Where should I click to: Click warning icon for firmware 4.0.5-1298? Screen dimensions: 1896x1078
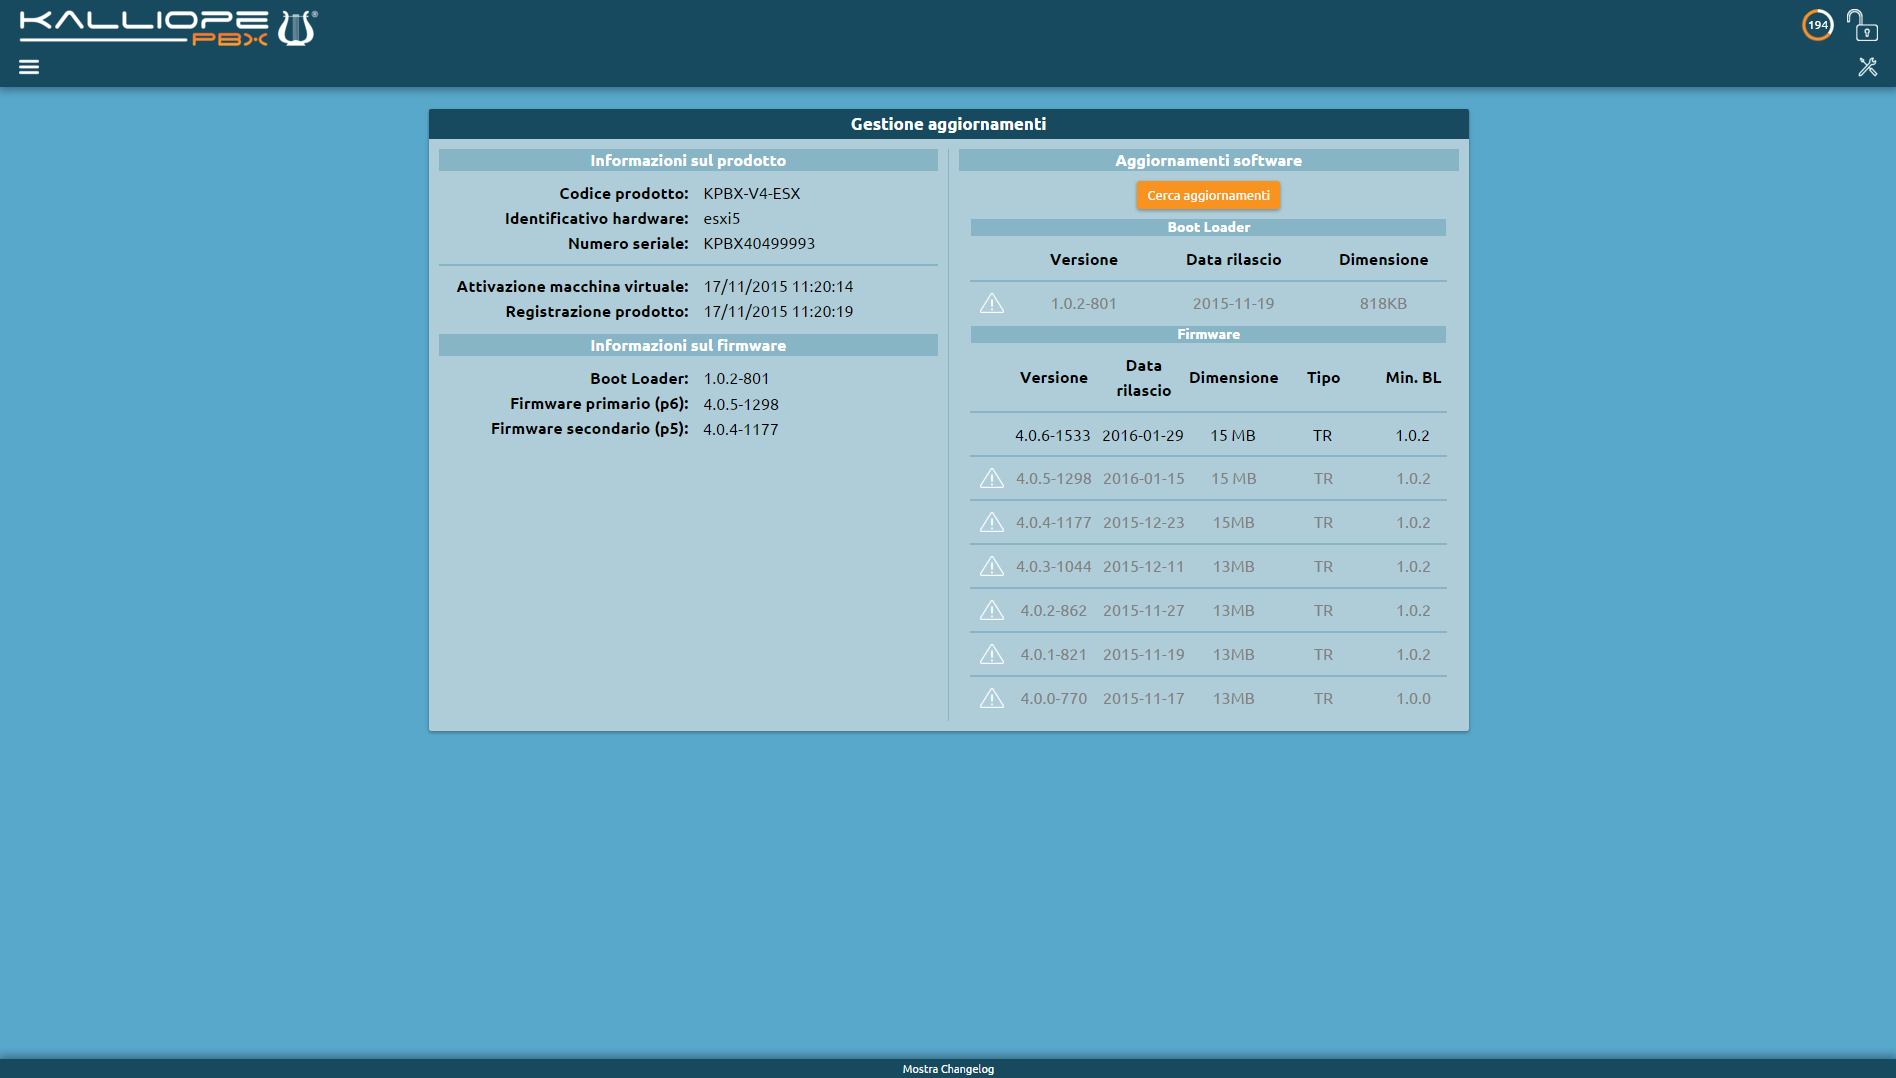pyautogui.click(x=992, y=478)
